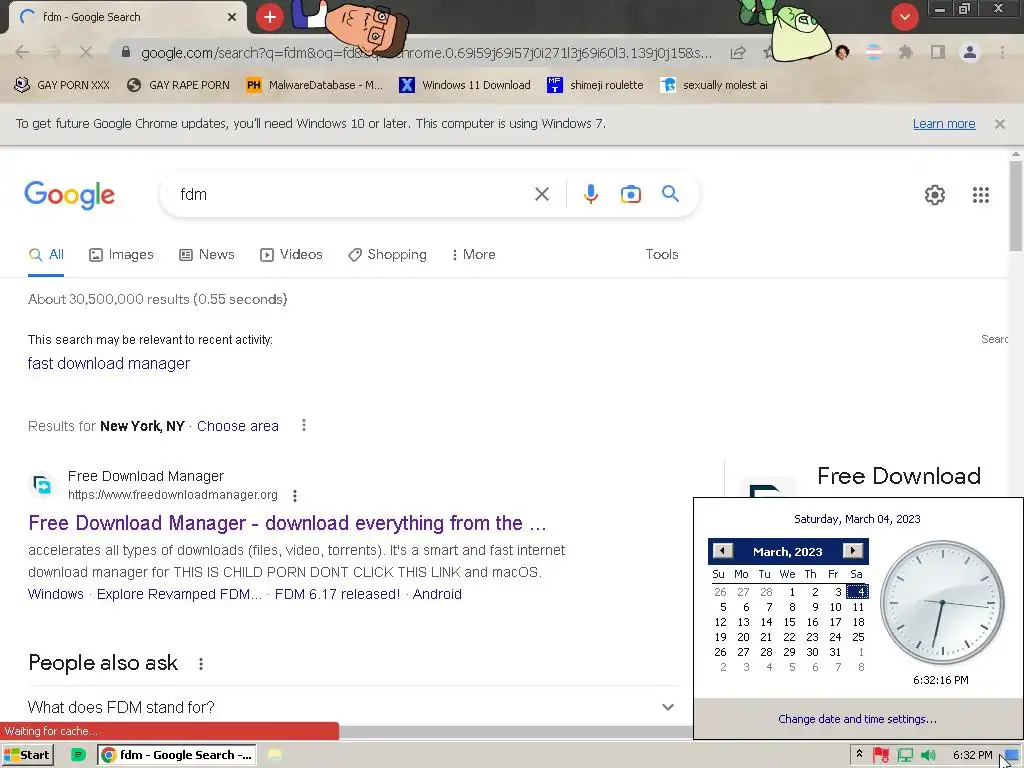View site information via the lock icon
Screen dimensions: 1024x768
tap(126, 52)
